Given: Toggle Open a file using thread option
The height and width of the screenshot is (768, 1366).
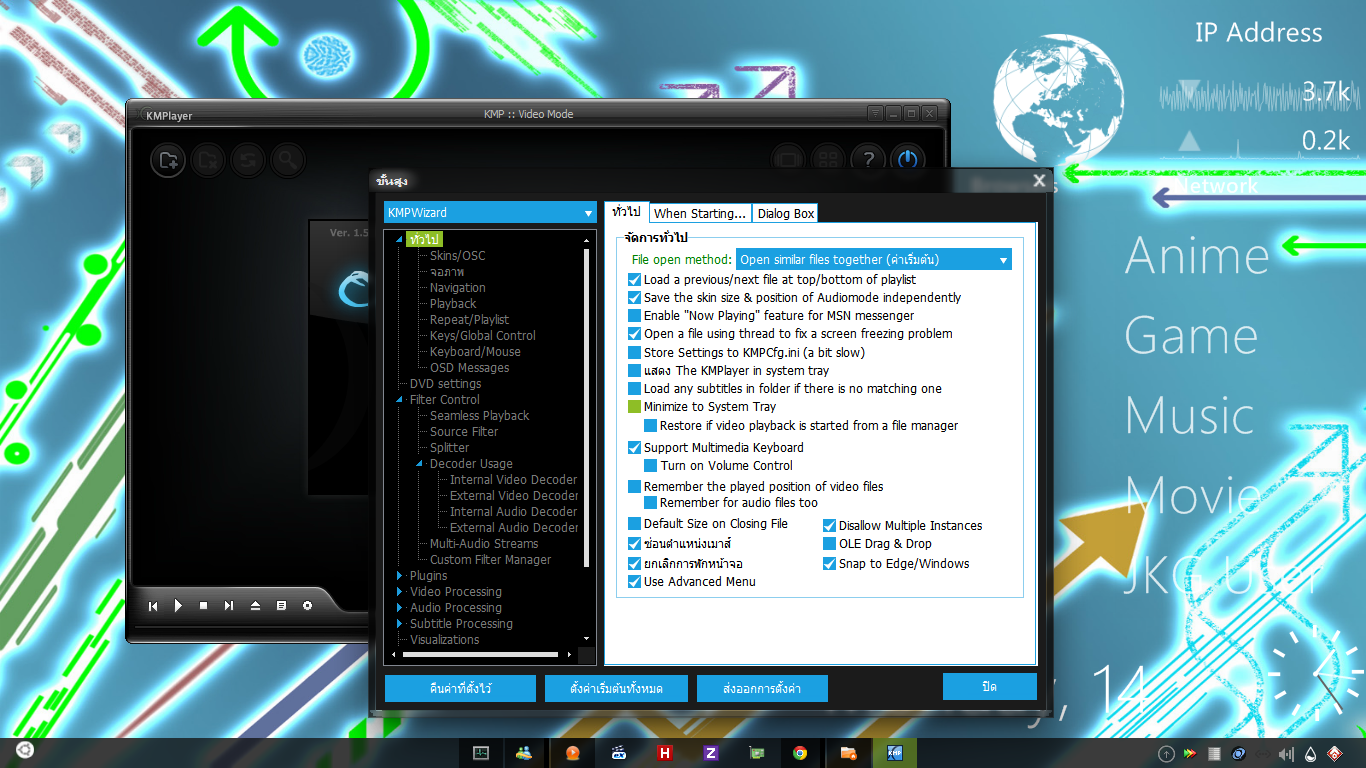Looking at the screenshot, I should tap(635, 334).
